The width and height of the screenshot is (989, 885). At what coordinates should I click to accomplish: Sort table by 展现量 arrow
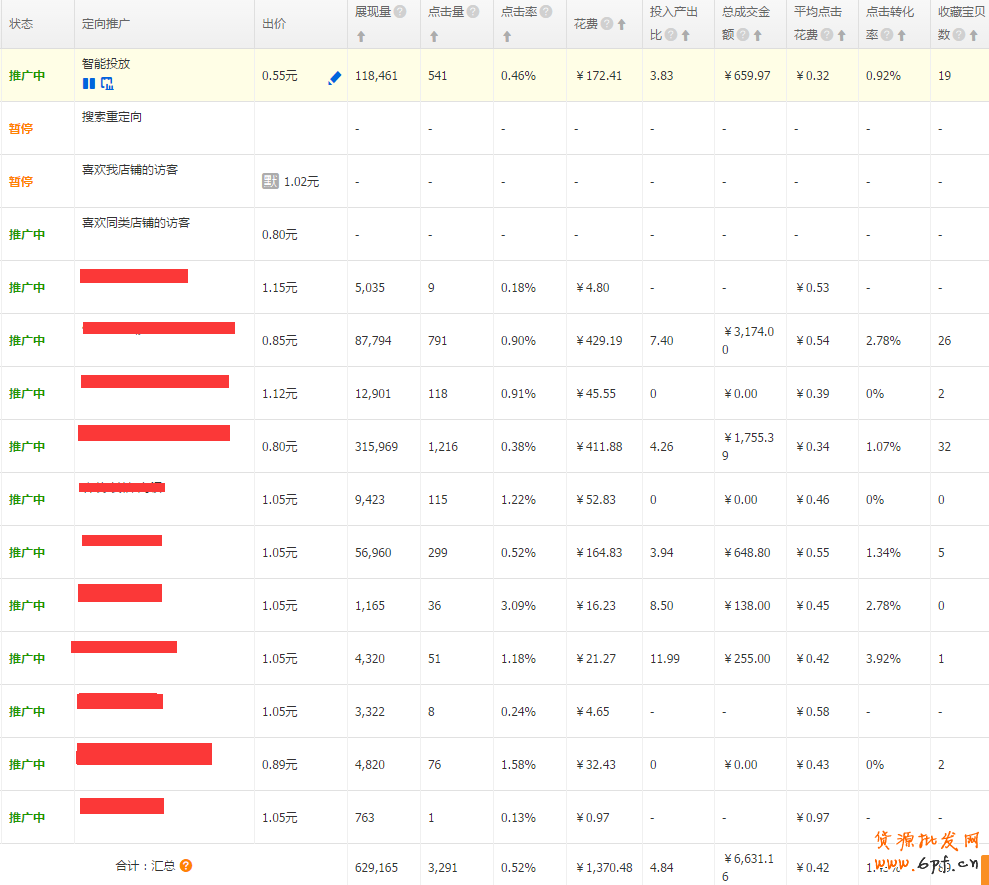(x=361, y=37)
